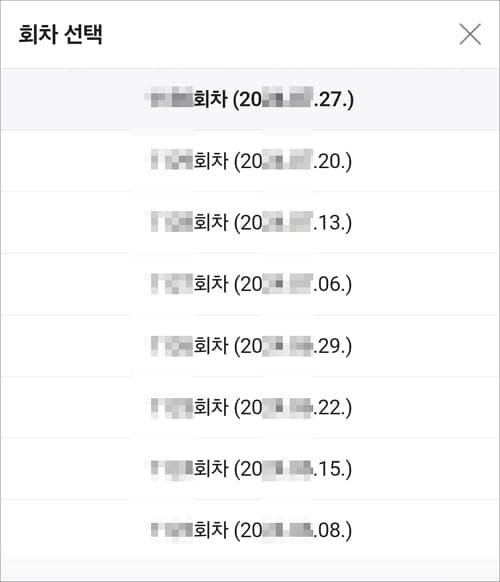
Task: Choose the third listed 회차 entry
Action: (250, 223)
